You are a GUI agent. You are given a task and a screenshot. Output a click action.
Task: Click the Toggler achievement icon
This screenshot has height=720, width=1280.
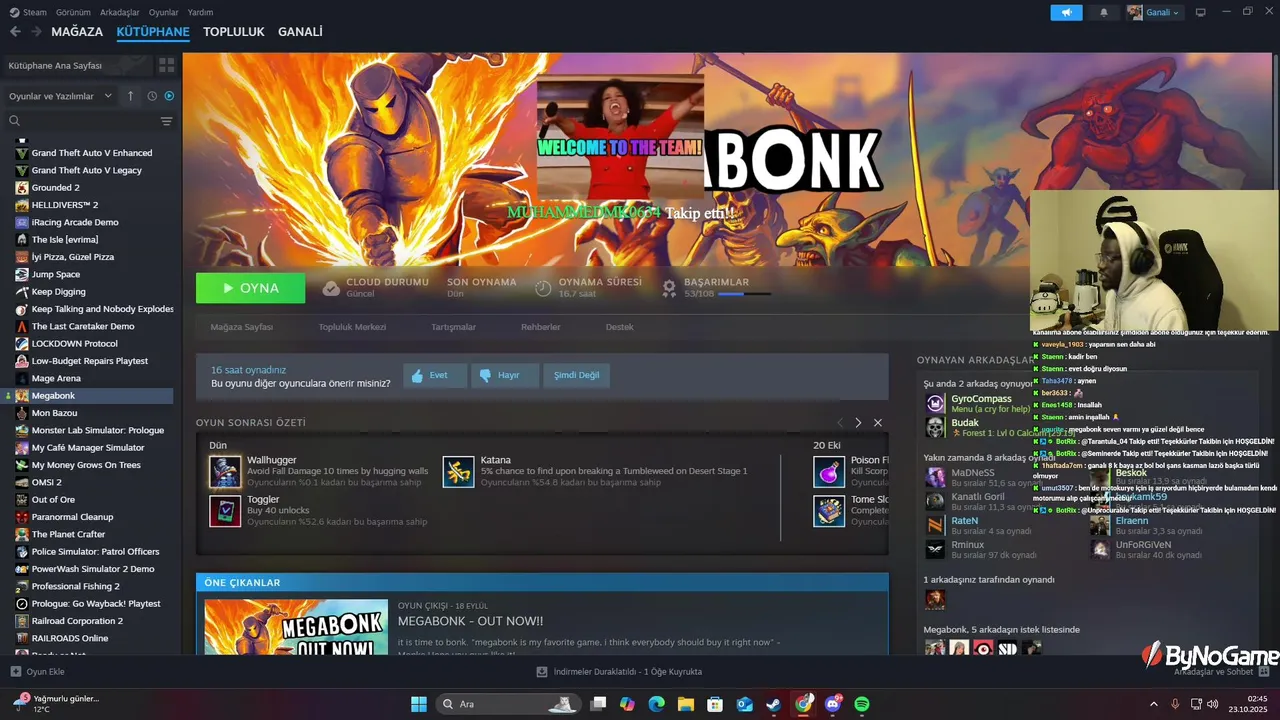tap(225, 510)
